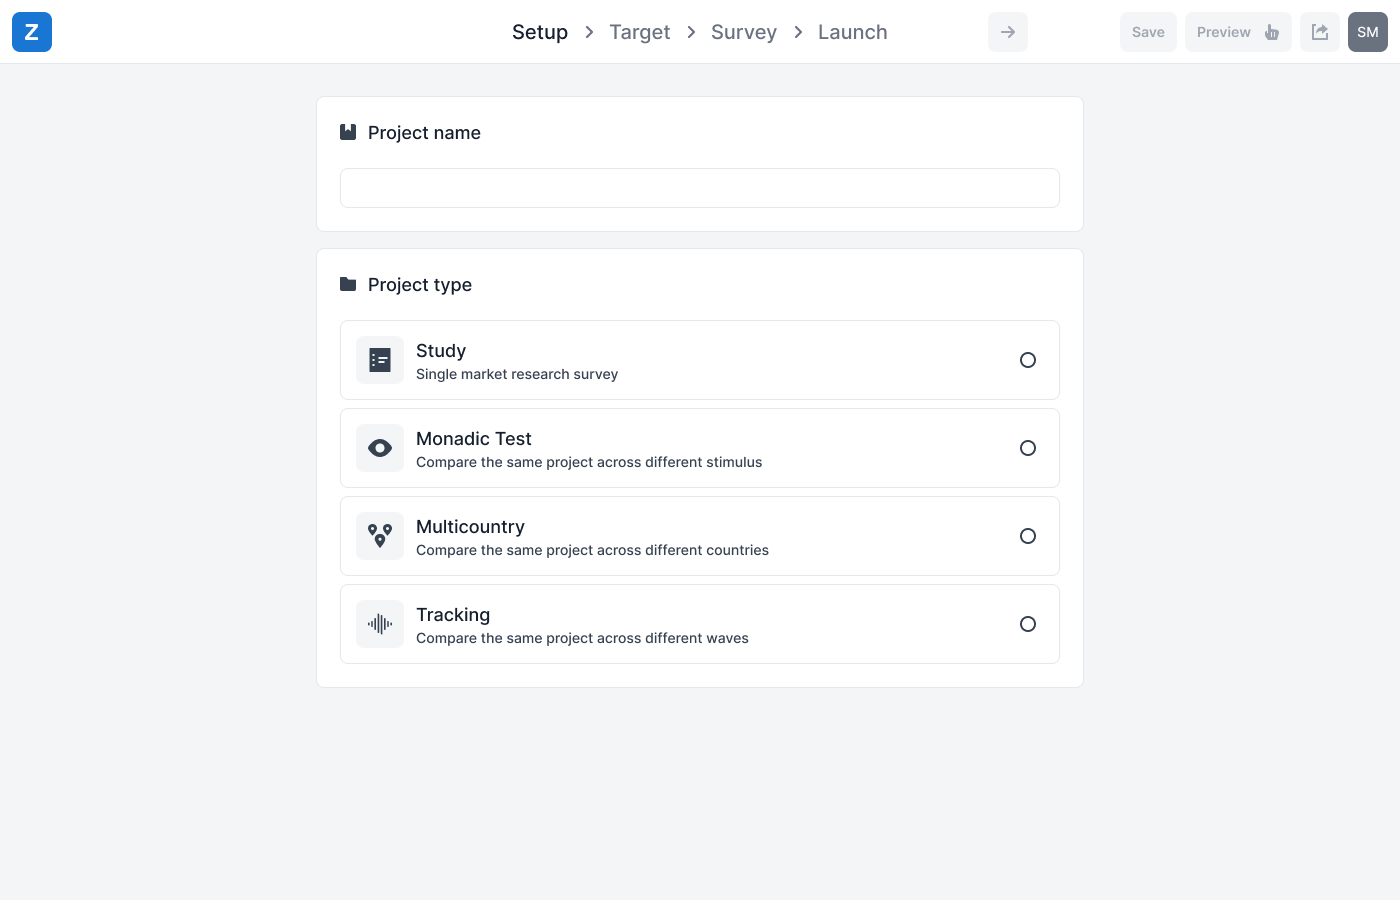
Task: Open the SM user avatar menu
Action: tap(1367, 32)
